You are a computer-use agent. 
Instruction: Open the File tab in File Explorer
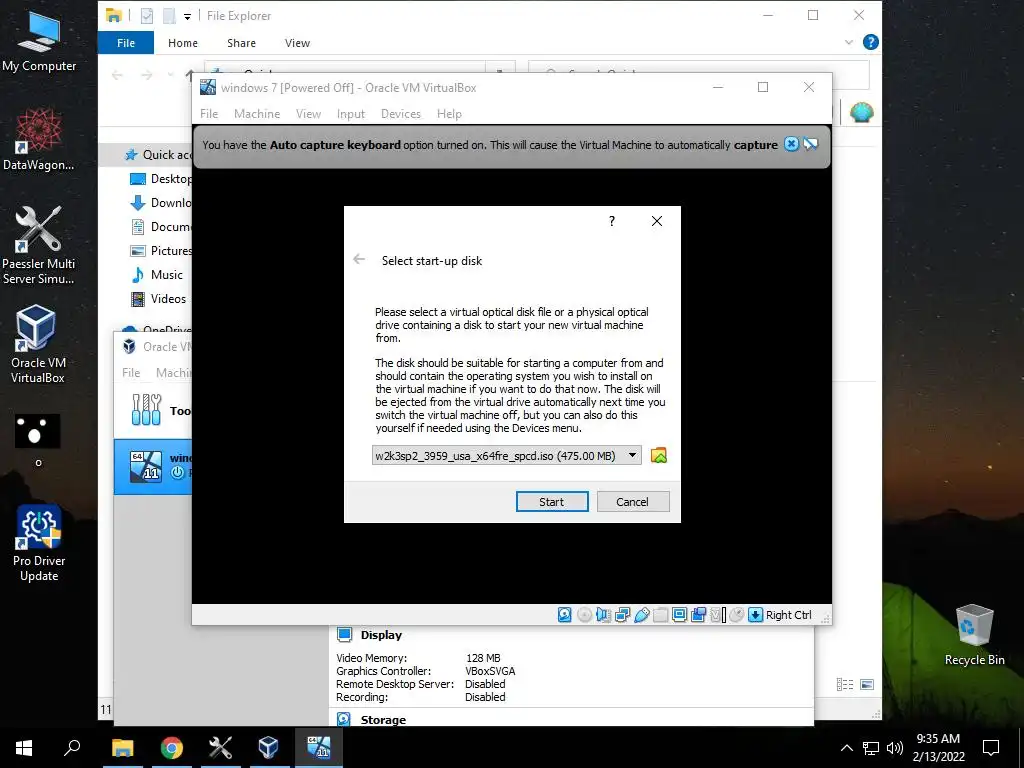(x=126, y=42)
